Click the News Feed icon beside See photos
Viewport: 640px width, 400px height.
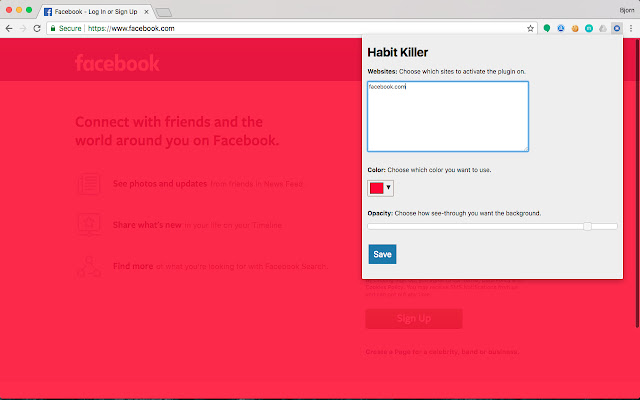tap(89, 184)
